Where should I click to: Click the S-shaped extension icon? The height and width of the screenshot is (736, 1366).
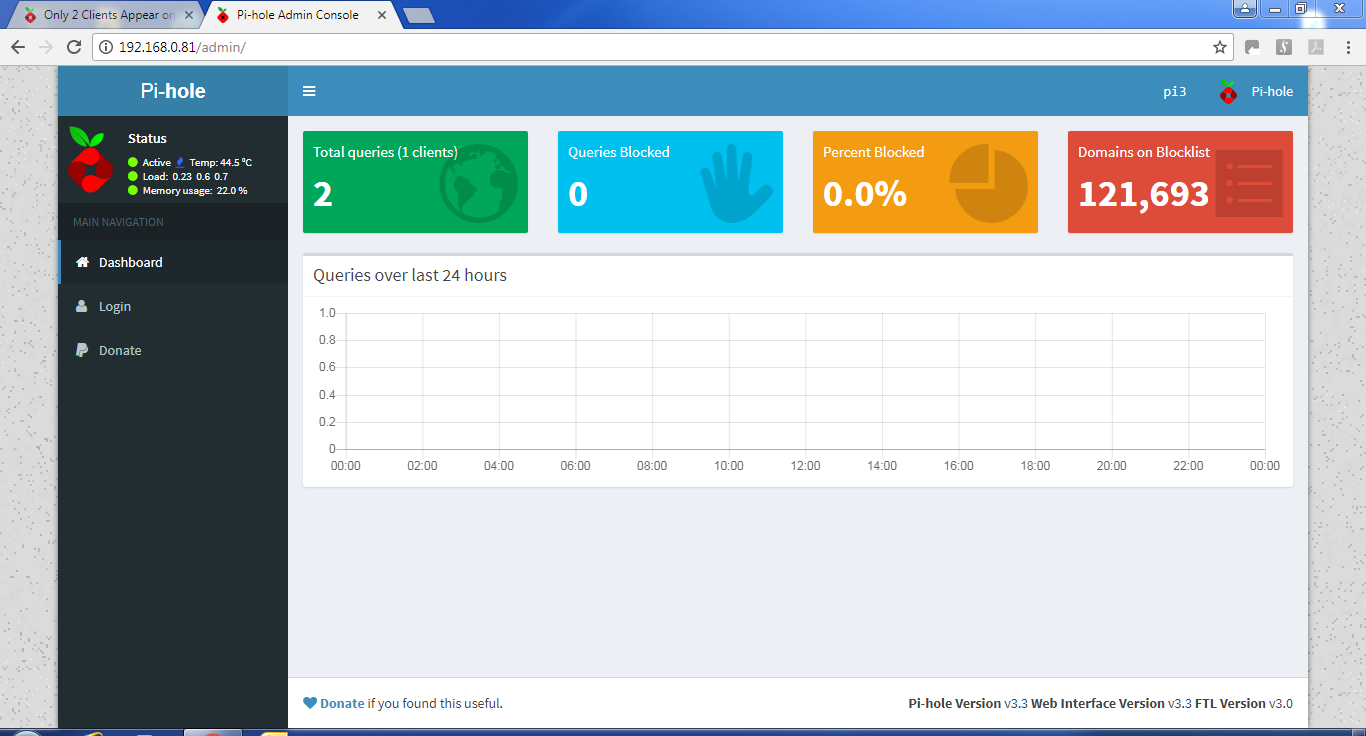[1285, 47]
